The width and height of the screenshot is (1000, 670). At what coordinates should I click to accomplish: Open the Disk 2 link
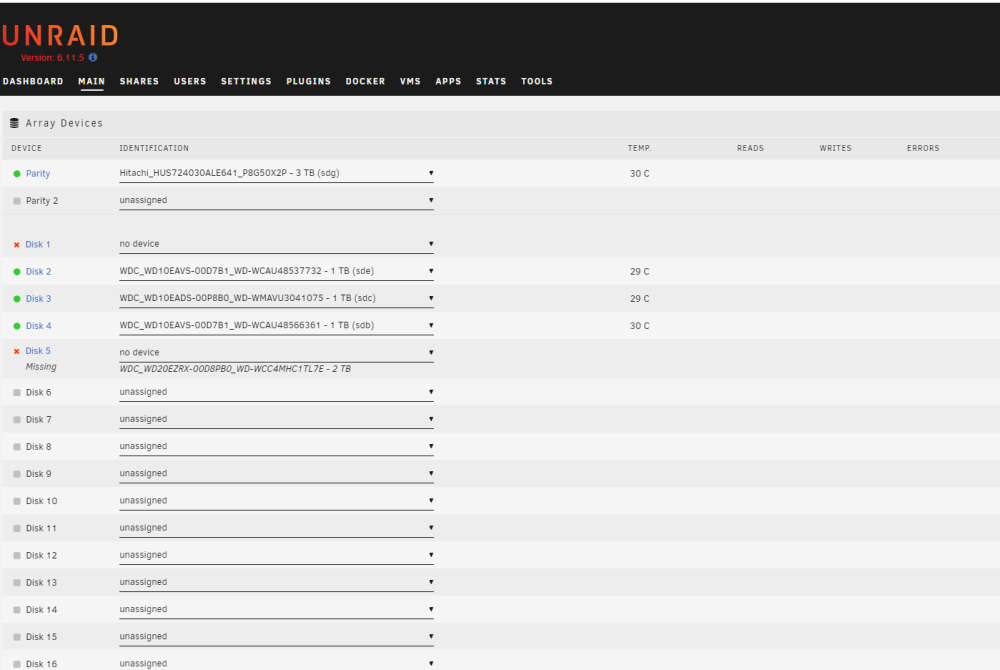coord(38,272)
